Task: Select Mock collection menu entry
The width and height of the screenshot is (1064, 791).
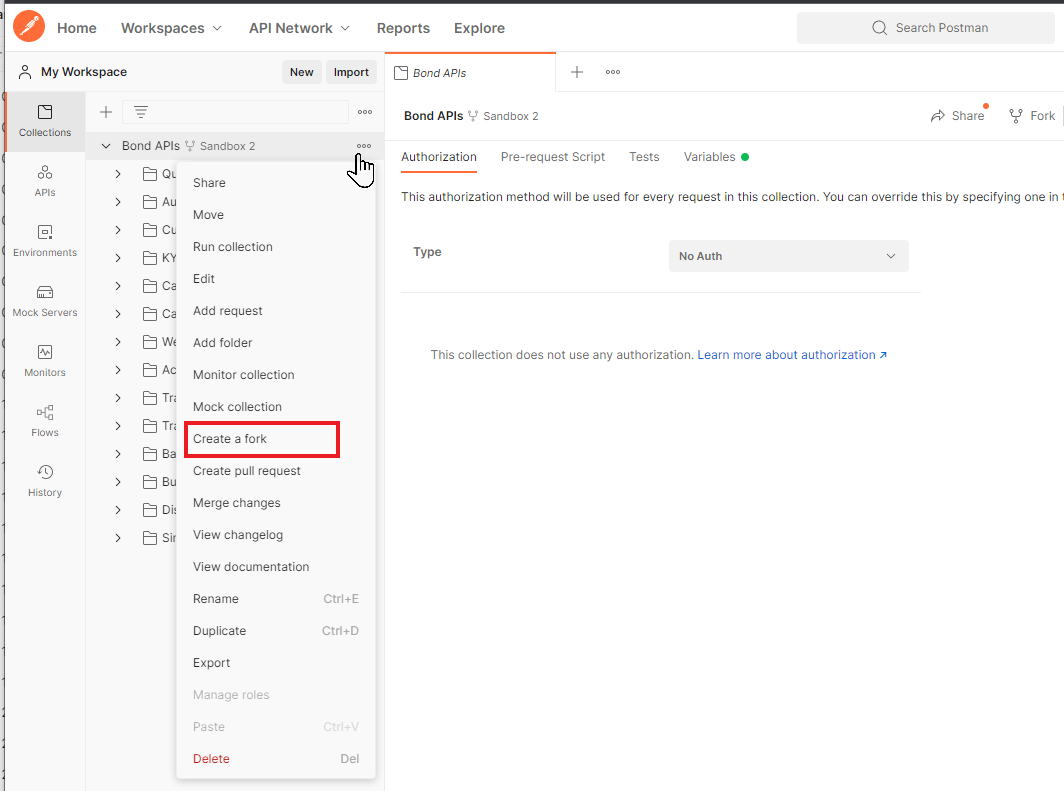Action: point(276,406)
